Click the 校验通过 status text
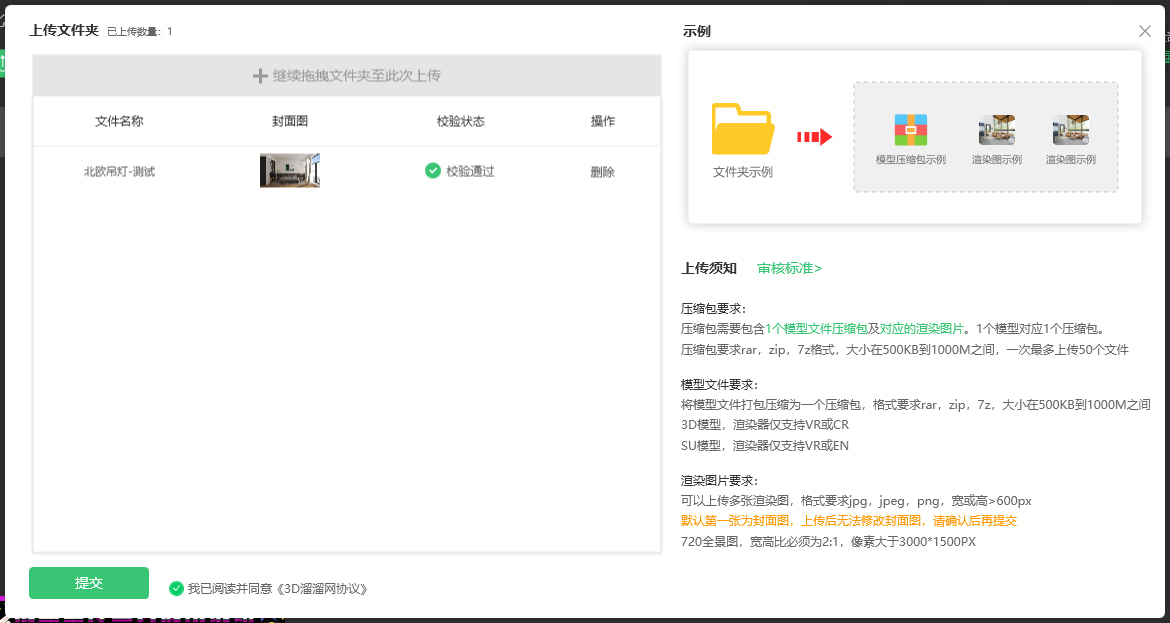This screenshot has width=1170, height=623. 471,172
